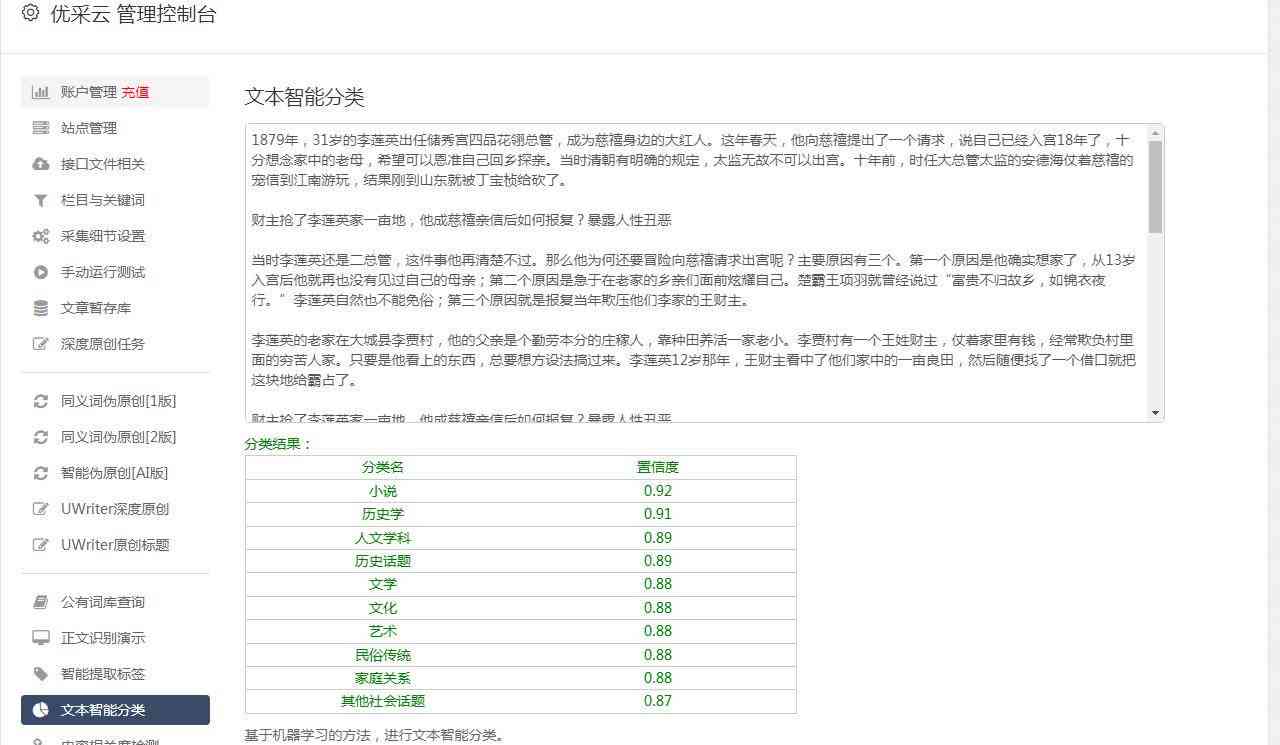Click the 家庭关系 category cell
1280x745 pixels.
(383, 678)
